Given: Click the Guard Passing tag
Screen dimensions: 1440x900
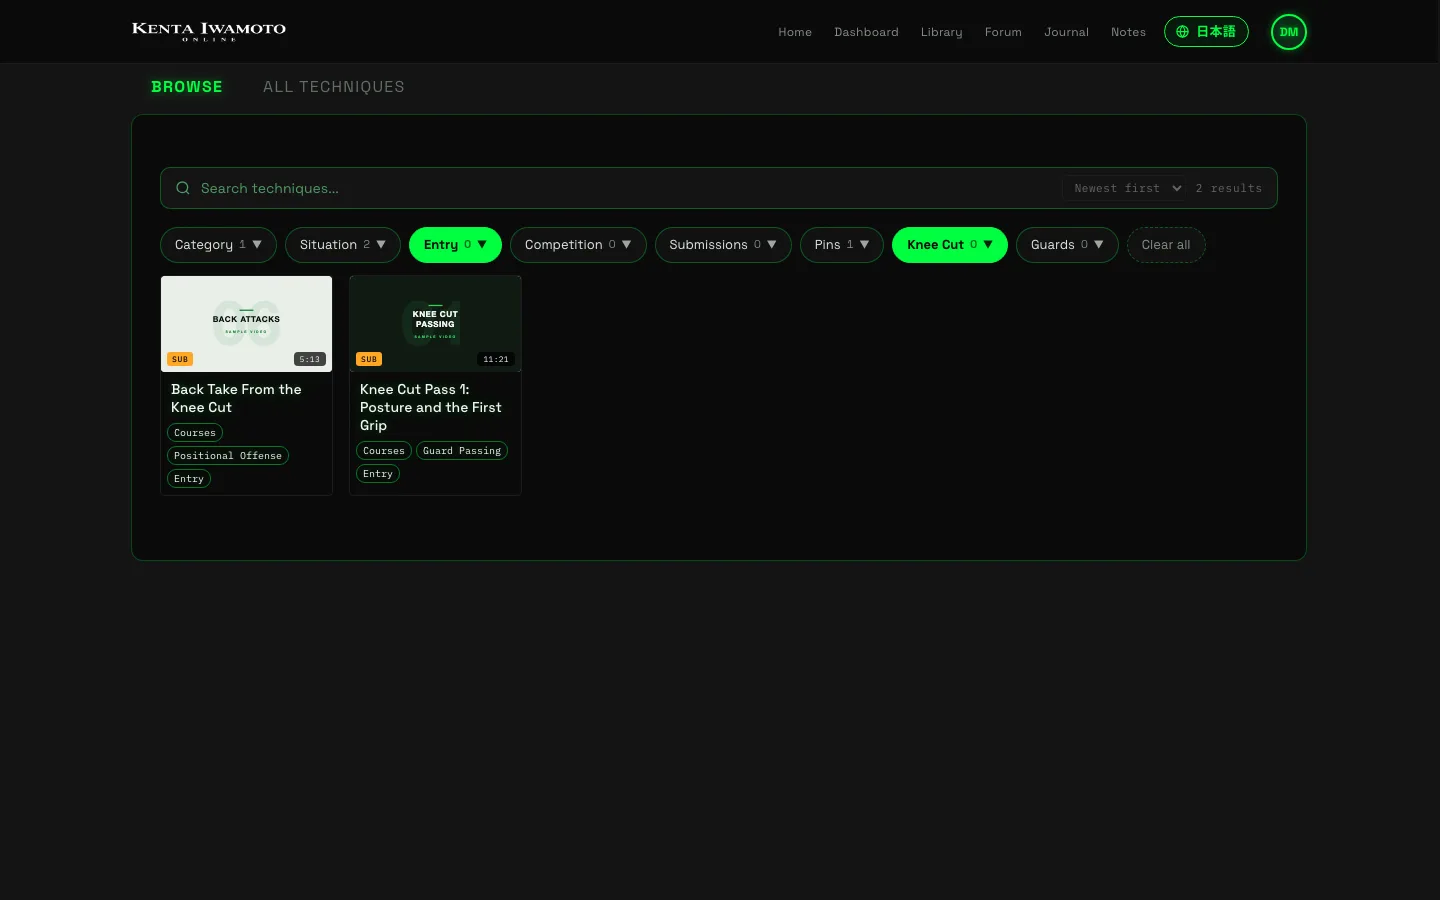Looking at the screenshot, I should pos(462,451).
